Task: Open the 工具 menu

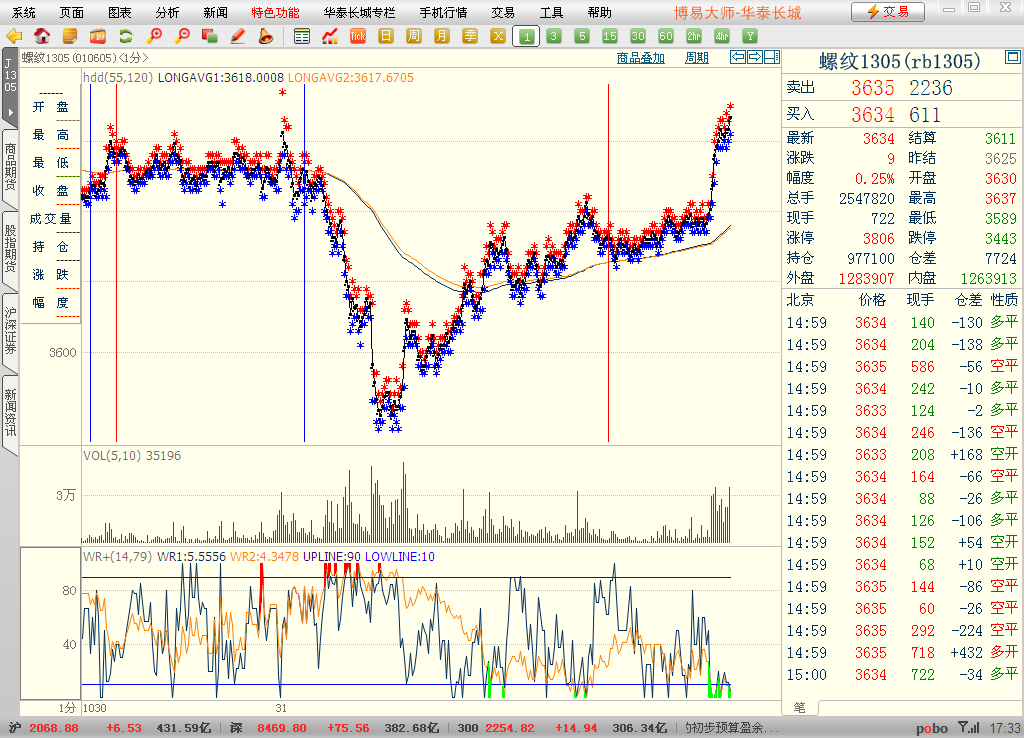Action: 551,12
